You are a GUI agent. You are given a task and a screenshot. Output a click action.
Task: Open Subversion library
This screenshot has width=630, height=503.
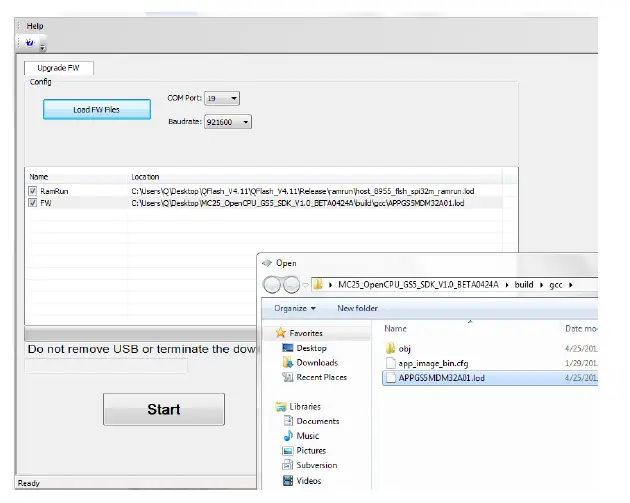tap(317, 465)
